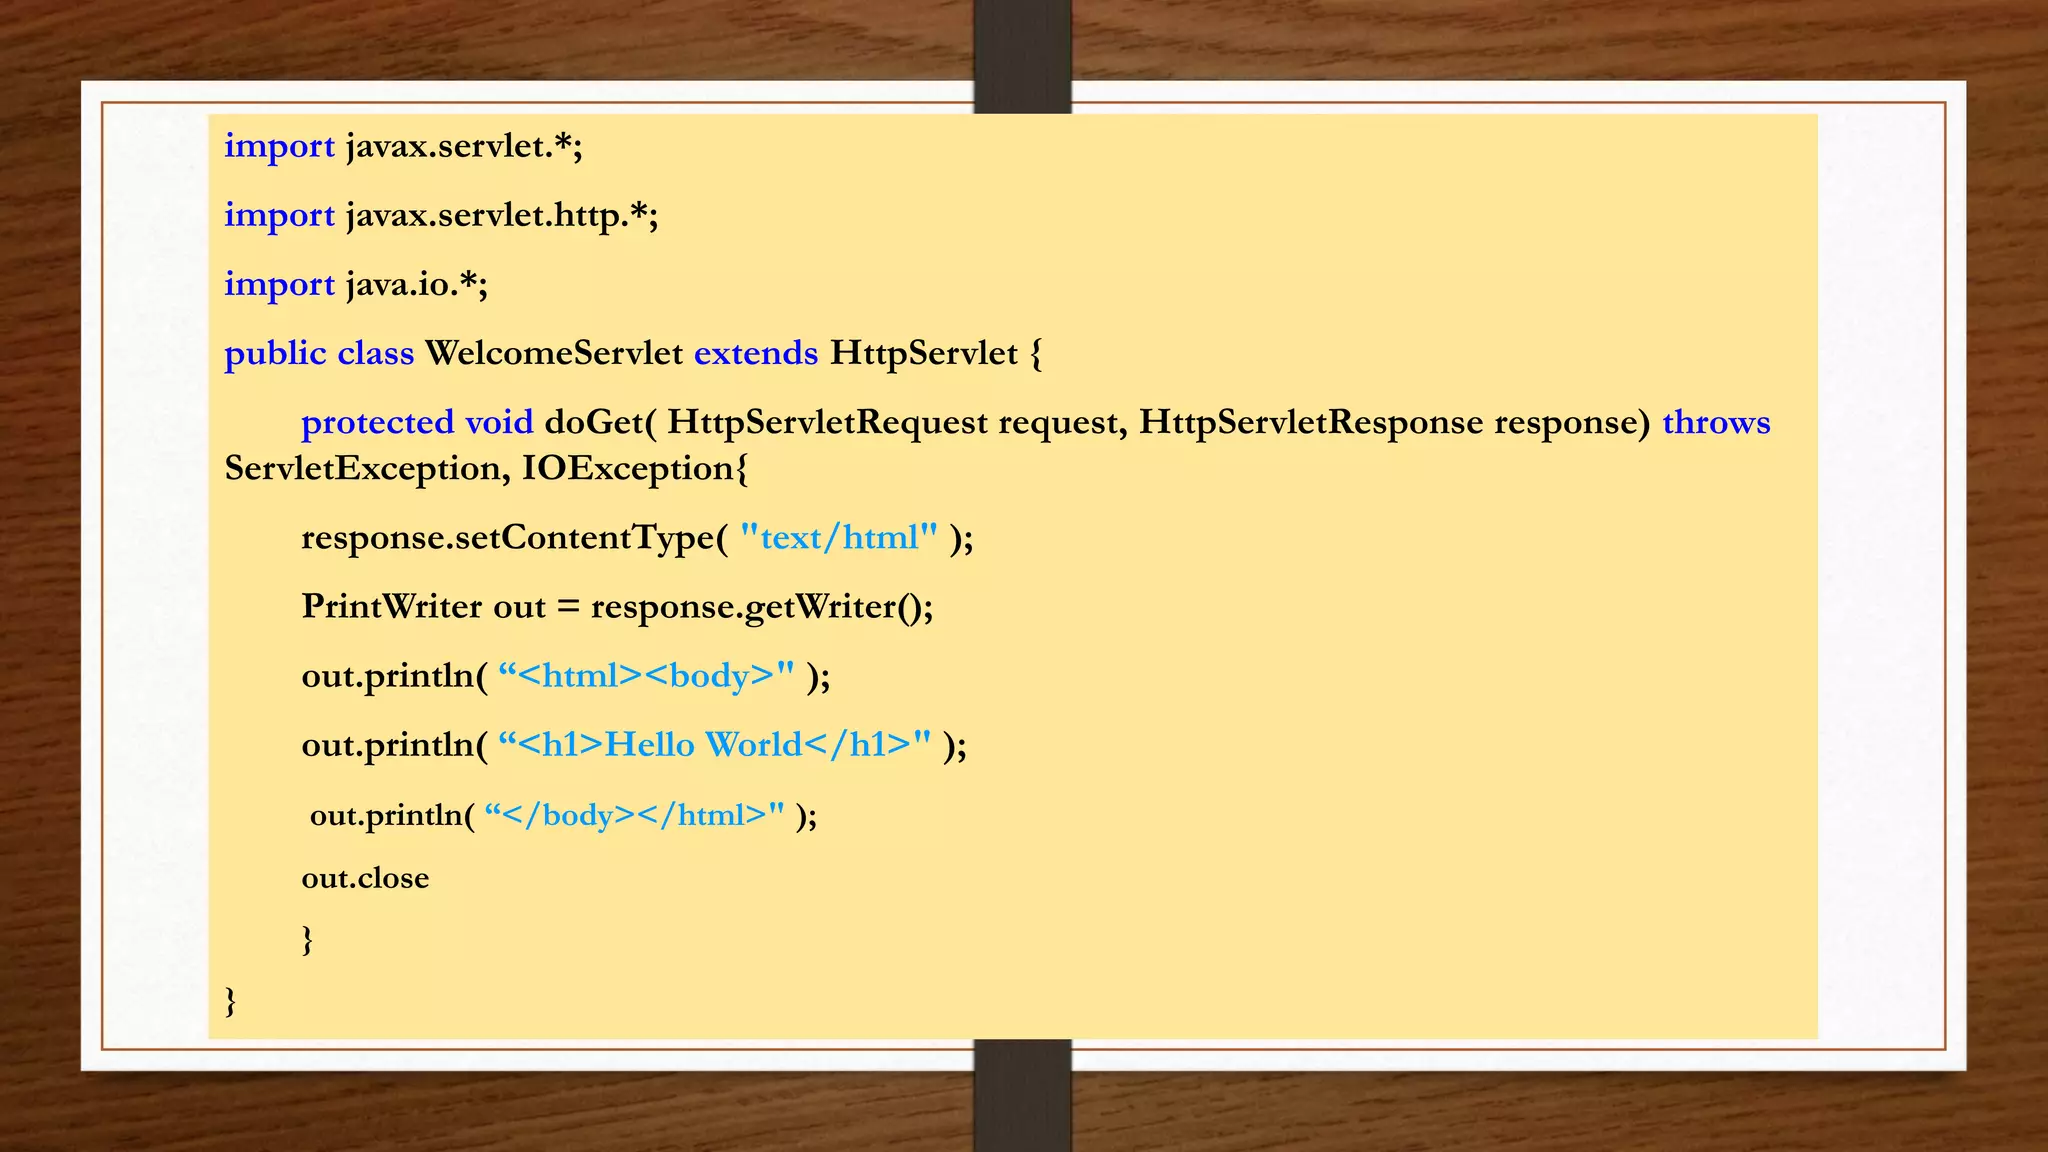
Task: Click the final closing brace of the class
Action: 230,1001
